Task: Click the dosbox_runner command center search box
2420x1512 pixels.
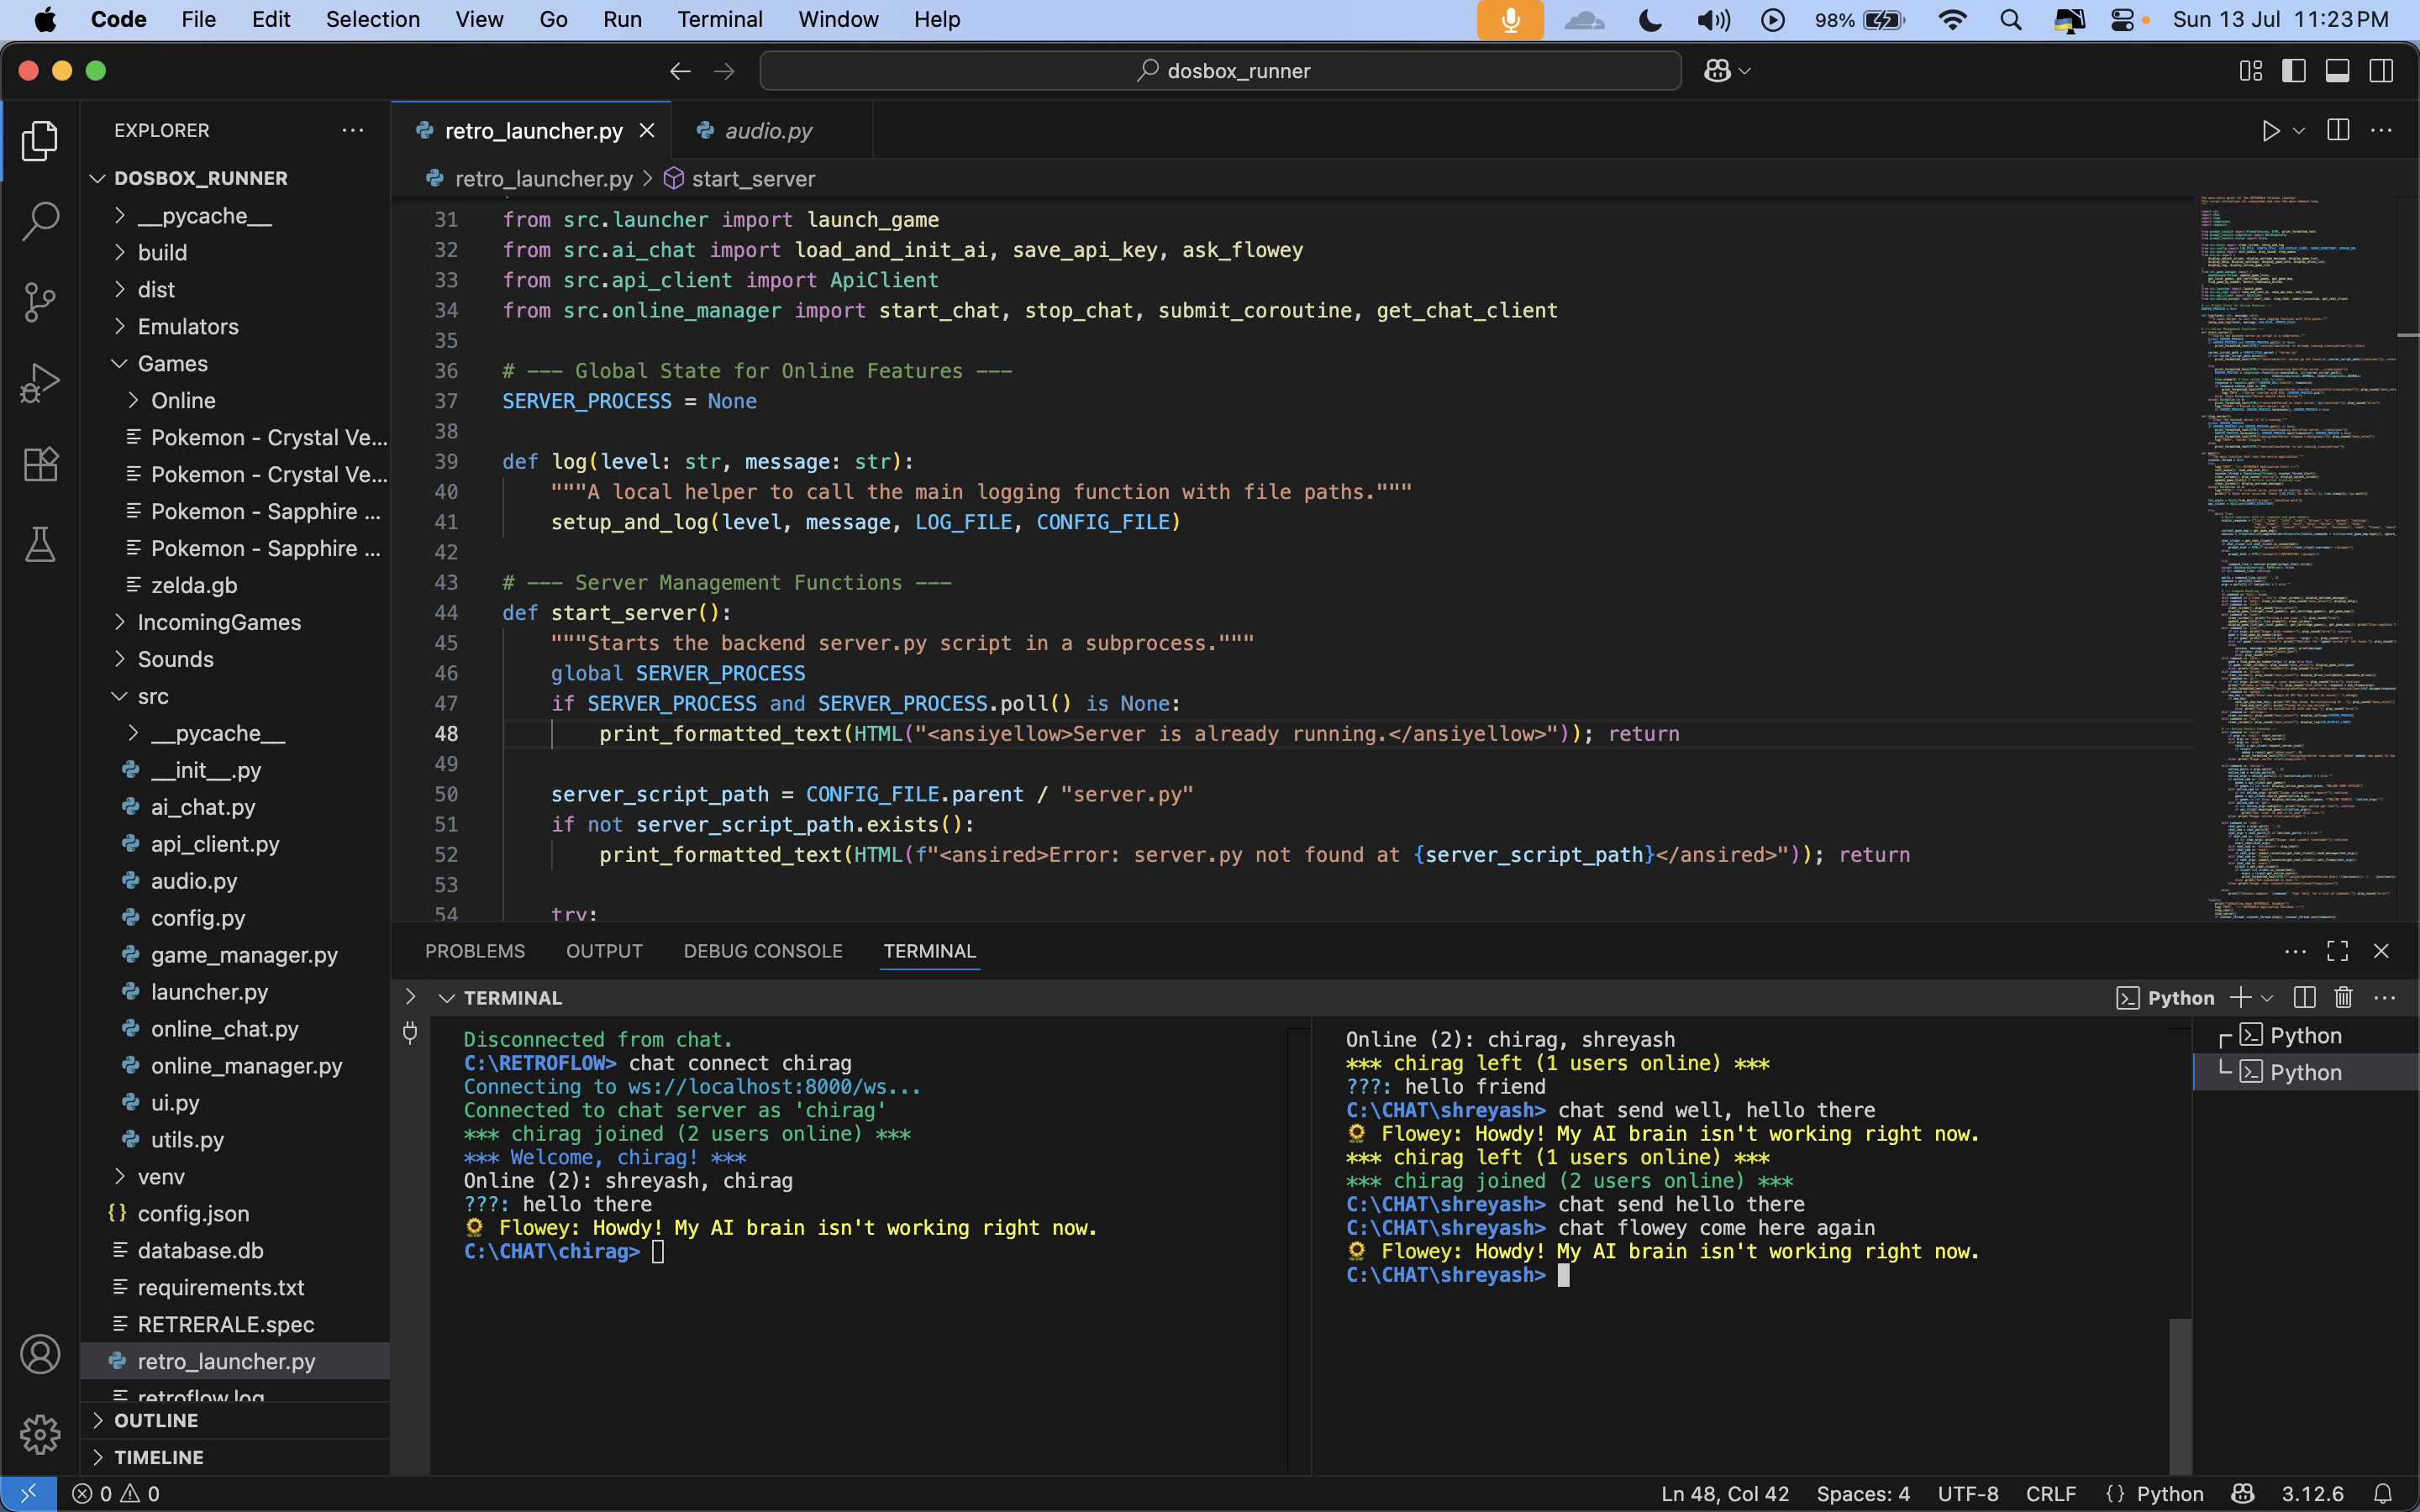Action: tap(1220, 71)
